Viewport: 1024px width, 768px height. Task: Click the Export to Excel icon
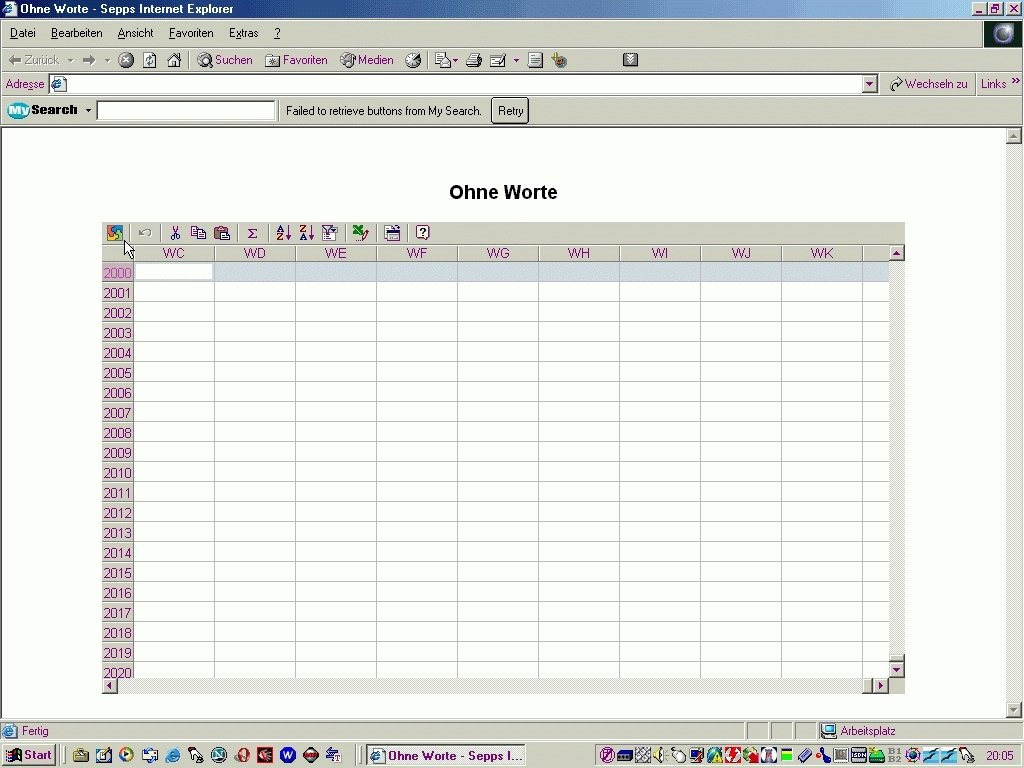[x=361, y=233]
